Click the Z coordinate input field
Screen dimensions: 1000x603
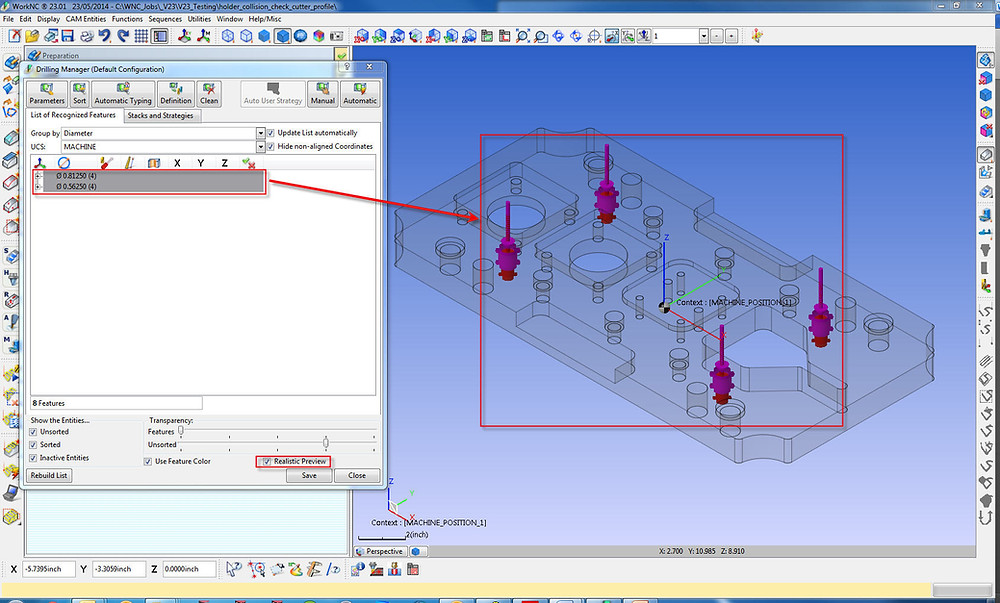pos(189,569)
